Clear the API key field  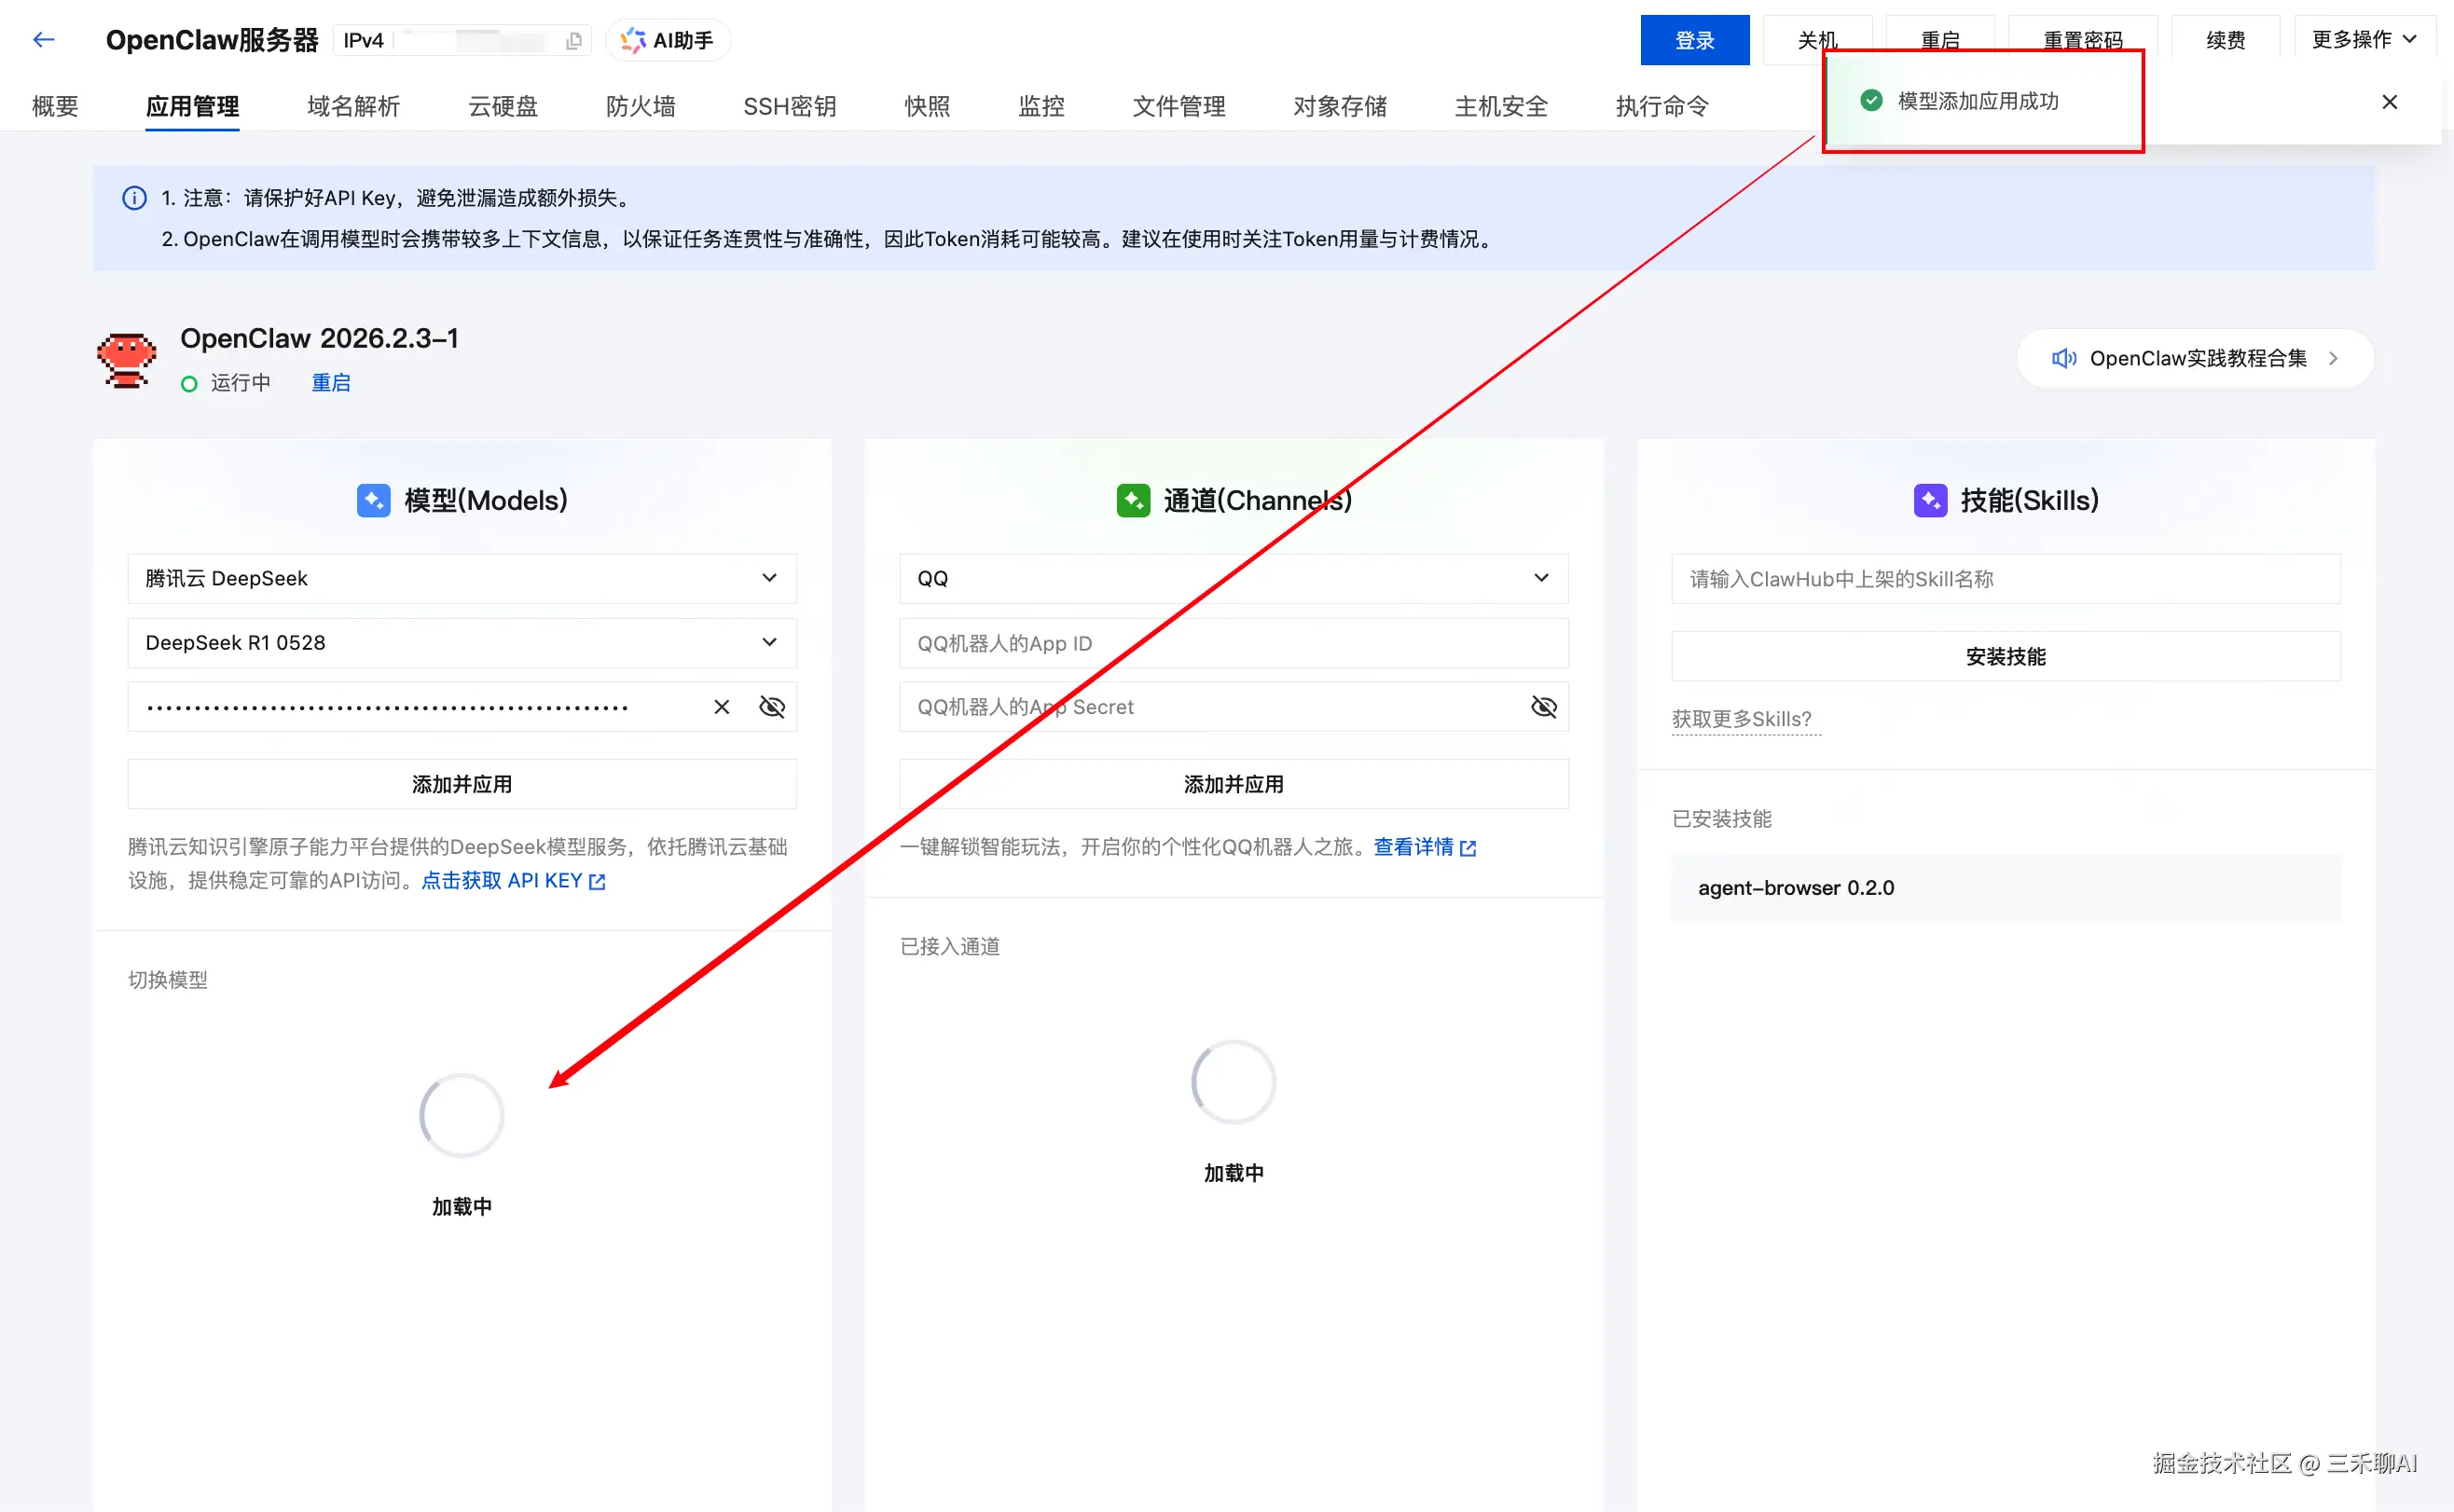[x=721, y=707]
